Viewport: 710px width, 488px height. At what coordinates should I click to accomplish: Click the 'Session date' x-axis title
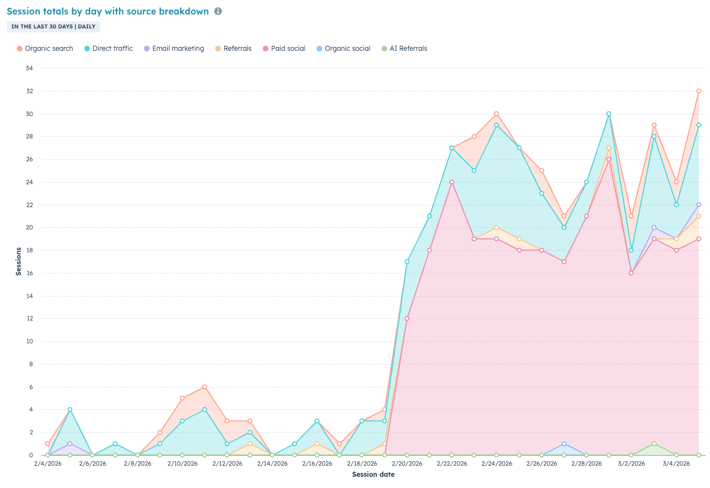click(x=373, y=475)
